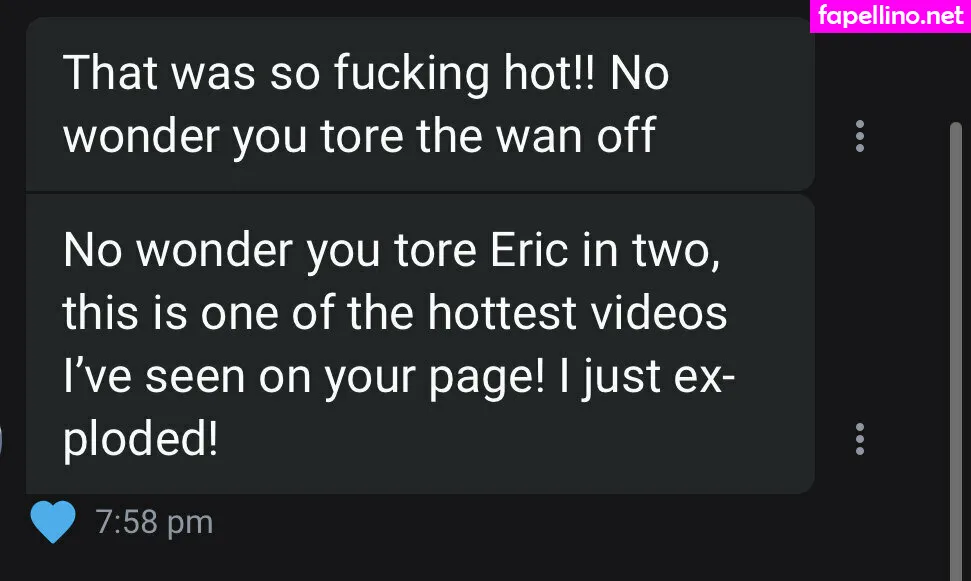The image size is (971, 581).
Task: Click the text "hottest videos" in message
Action: pos(577,313)
